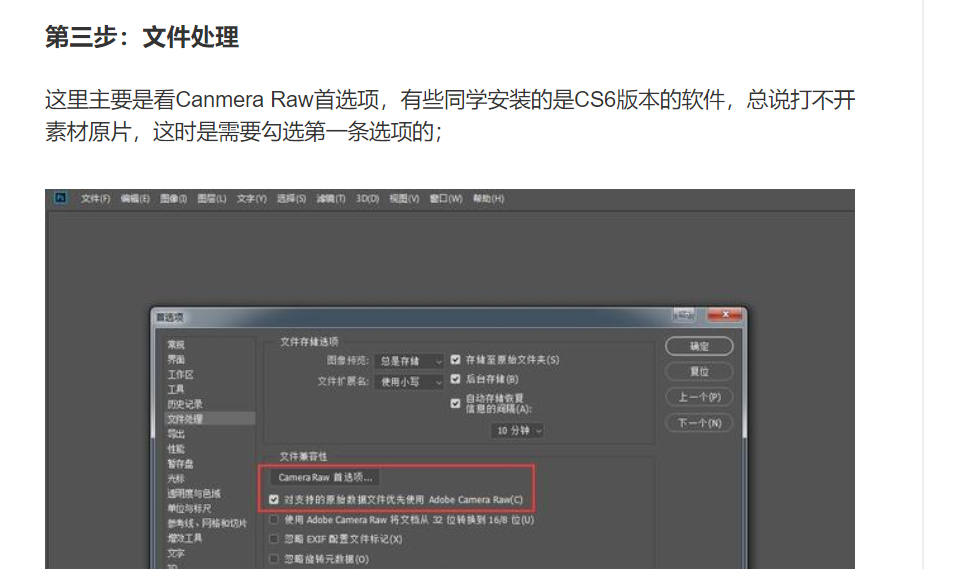Click the Photoshop Ps logo icon

click(x=60, y=198)
